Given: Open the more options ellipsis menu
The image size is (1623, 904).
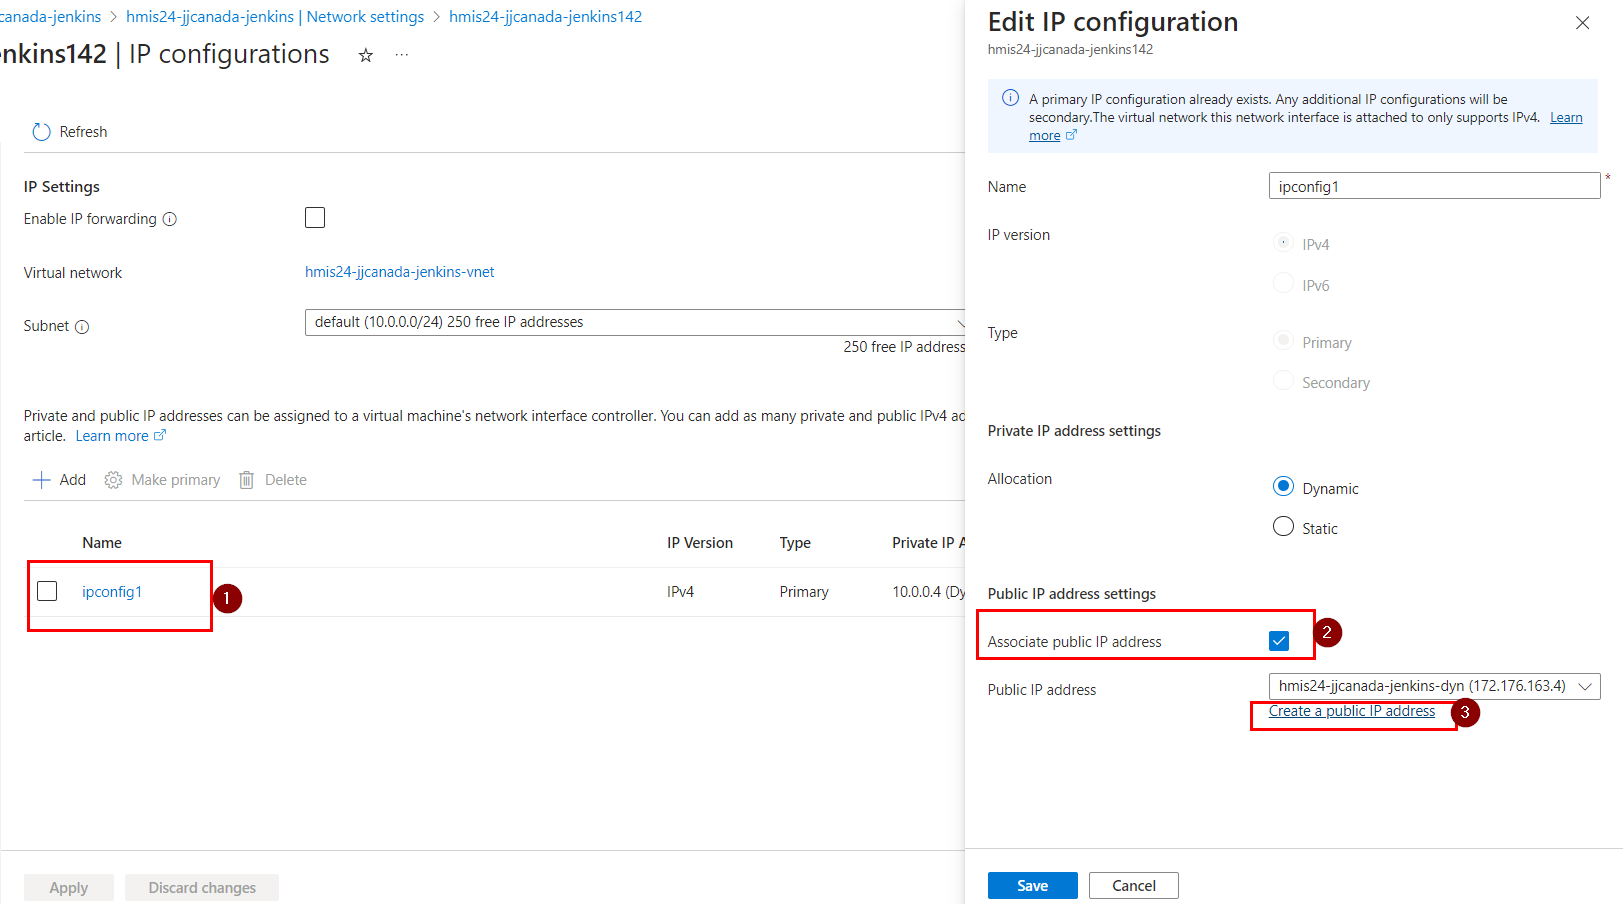Looking at the screenshot, I should point(402,55).
